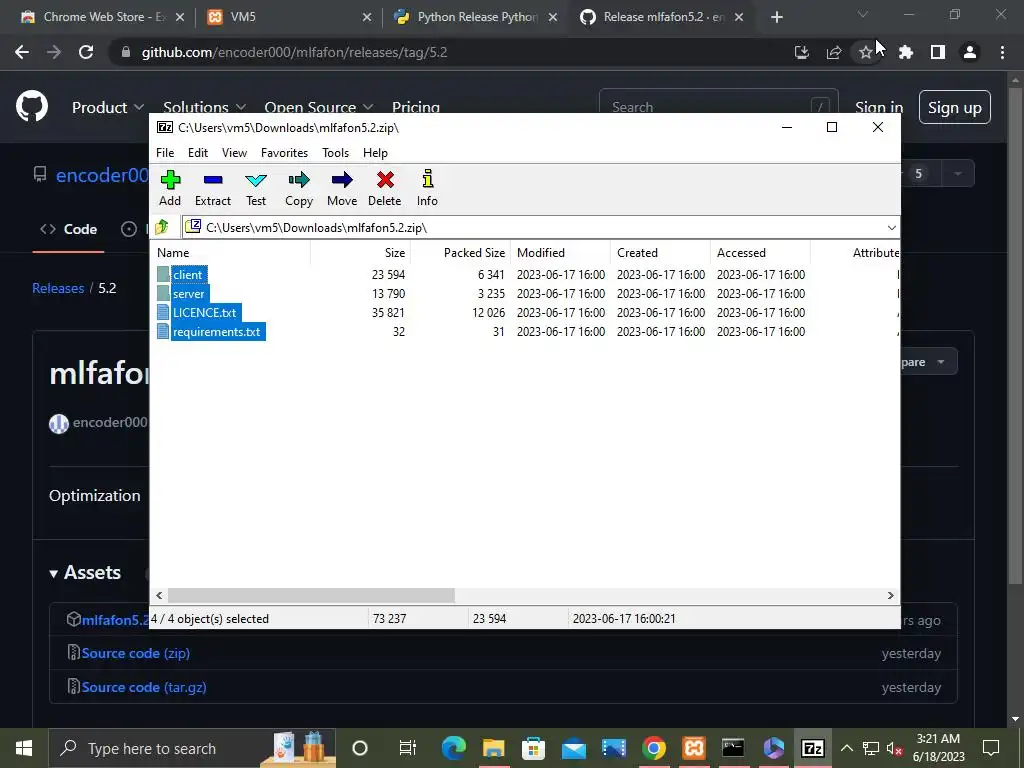Open the View menu in 7-Zip
This screenshot has height=768, width=1024.
click(x=234, y=153)
